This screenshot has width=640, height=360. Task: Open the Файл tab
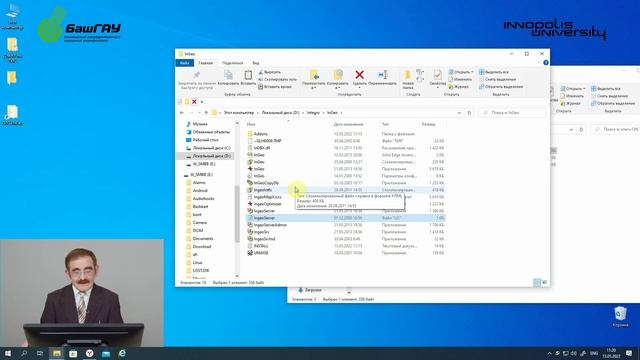coord(184,63)
